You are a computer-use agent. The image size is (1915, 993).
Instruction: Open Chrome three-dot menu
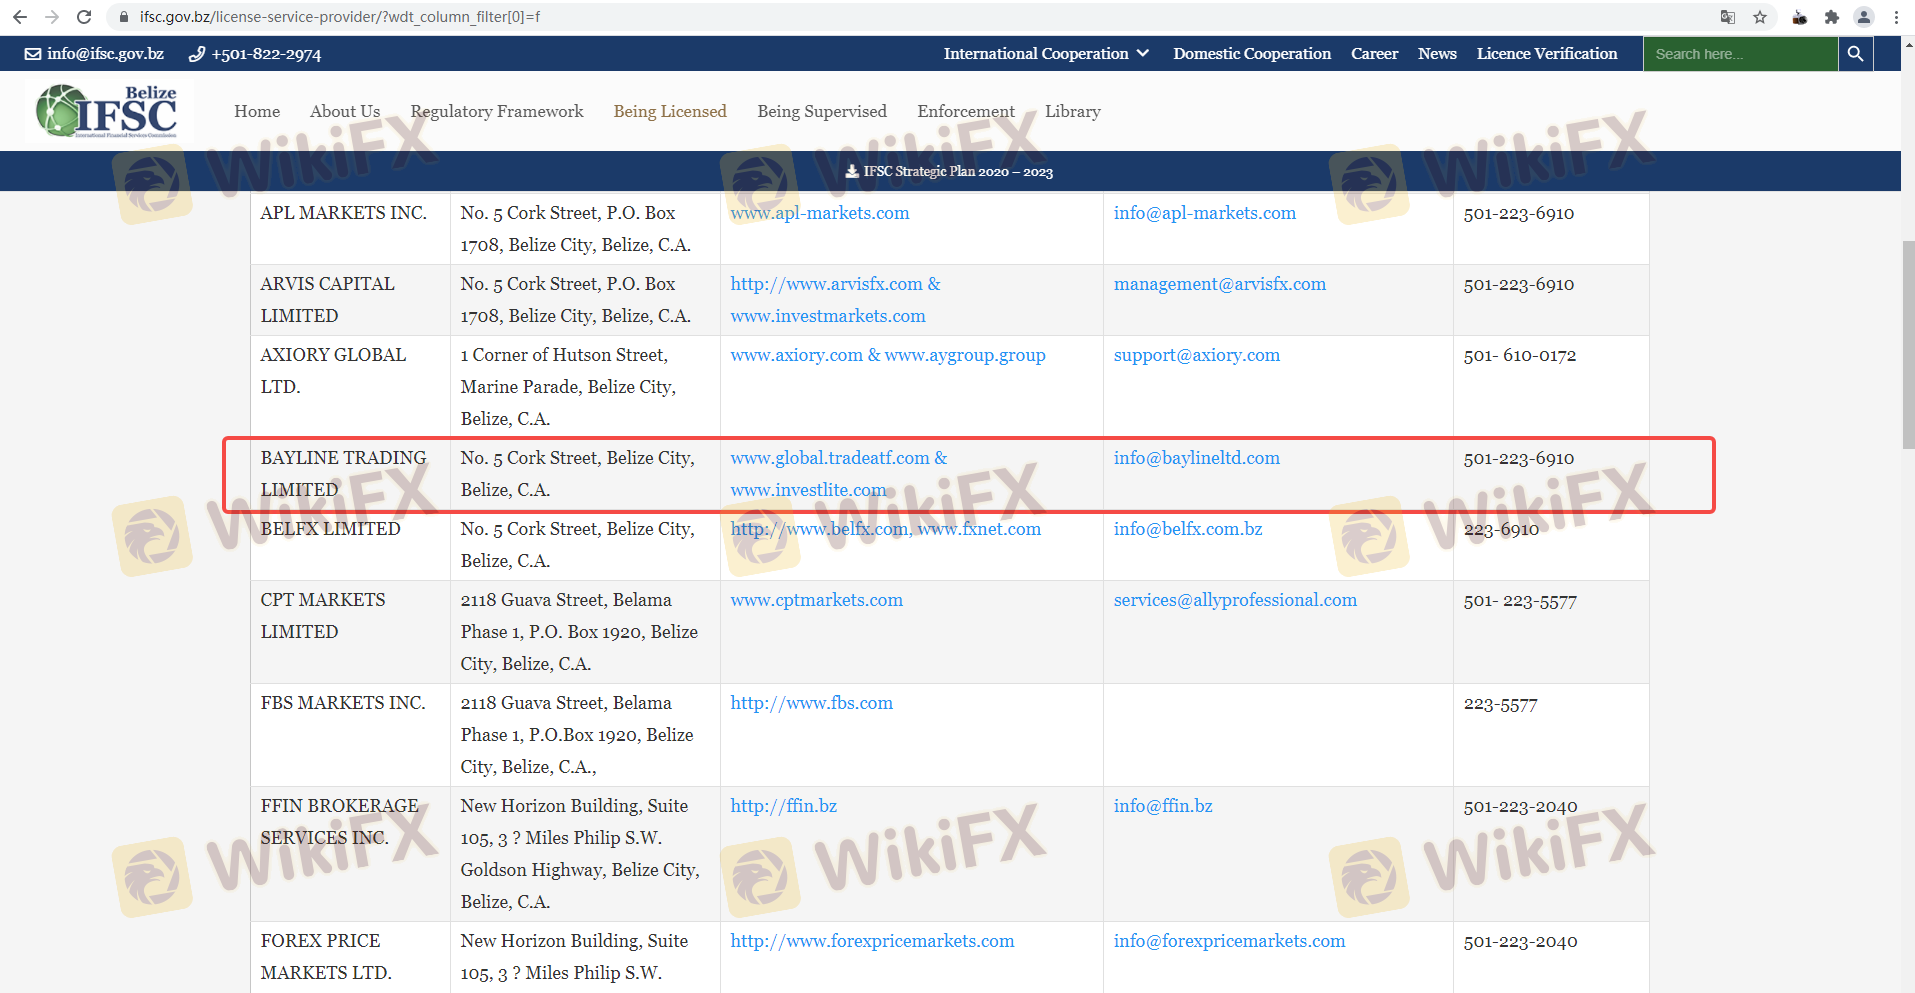coord(1896,17)
